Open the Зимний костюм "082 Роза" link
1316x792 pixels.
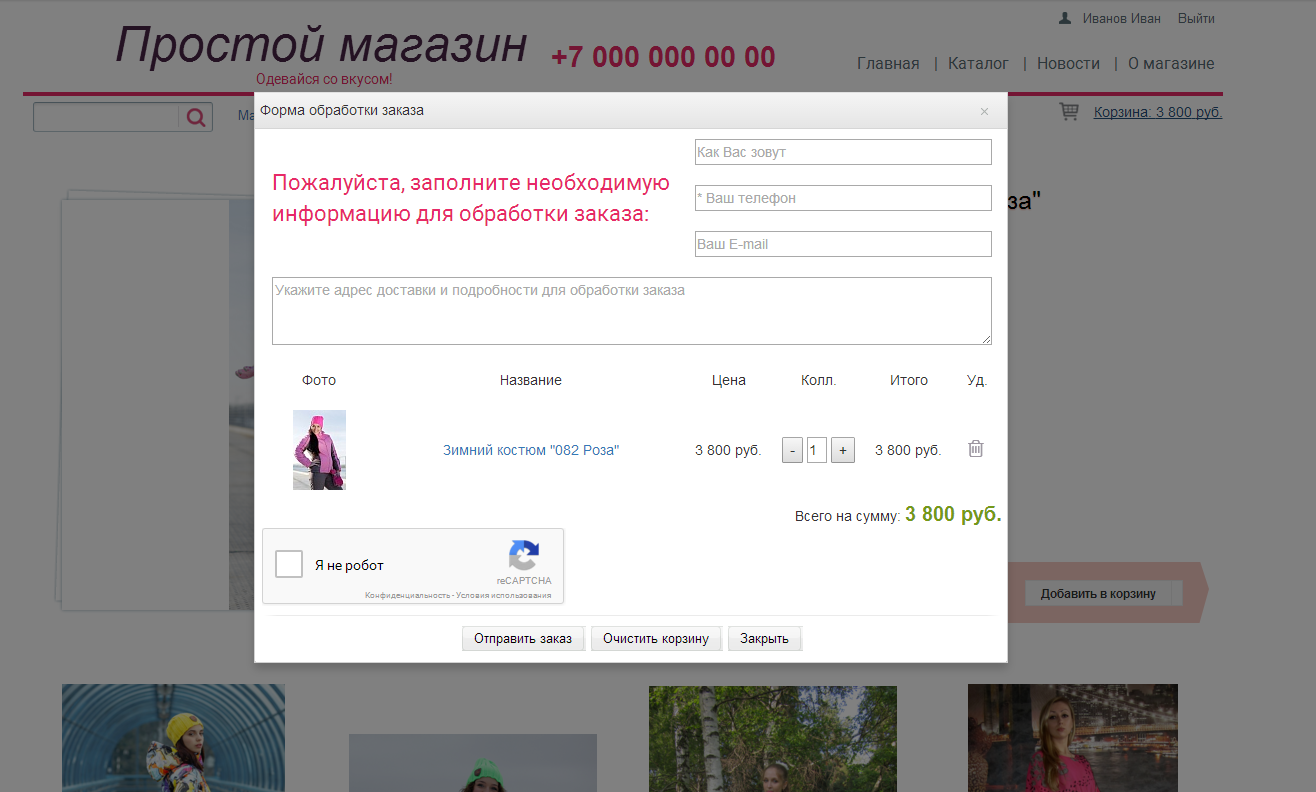pyautogui.click(x=531, y=450)
